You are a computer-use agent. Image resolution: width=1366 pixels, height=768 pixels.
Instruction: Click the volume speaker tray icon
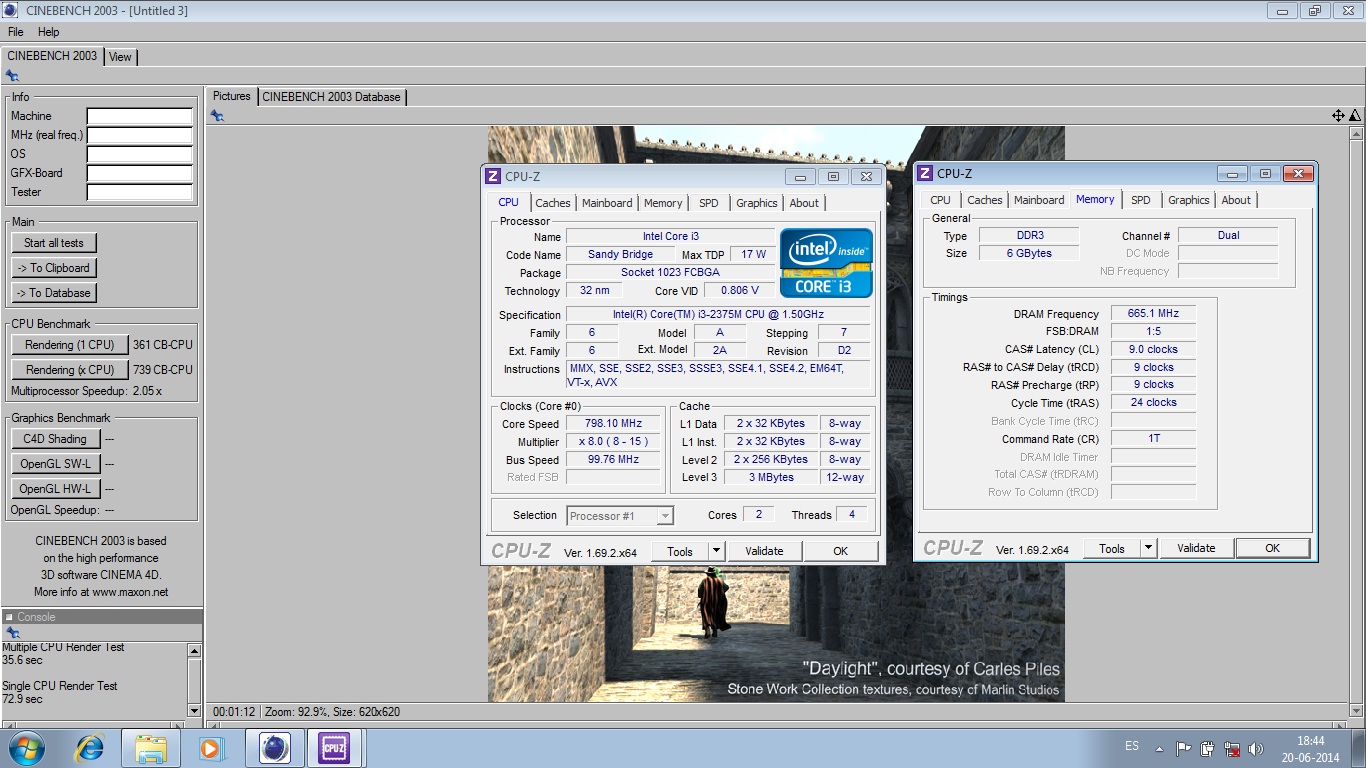point(1256,748)
